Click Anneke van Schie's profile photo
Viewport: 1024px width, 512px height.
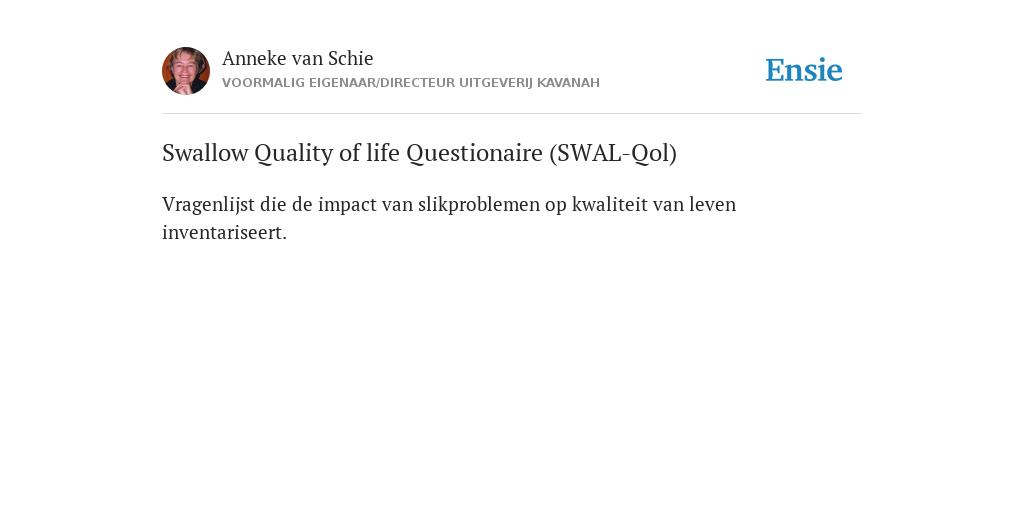click(x=186, y=71)
